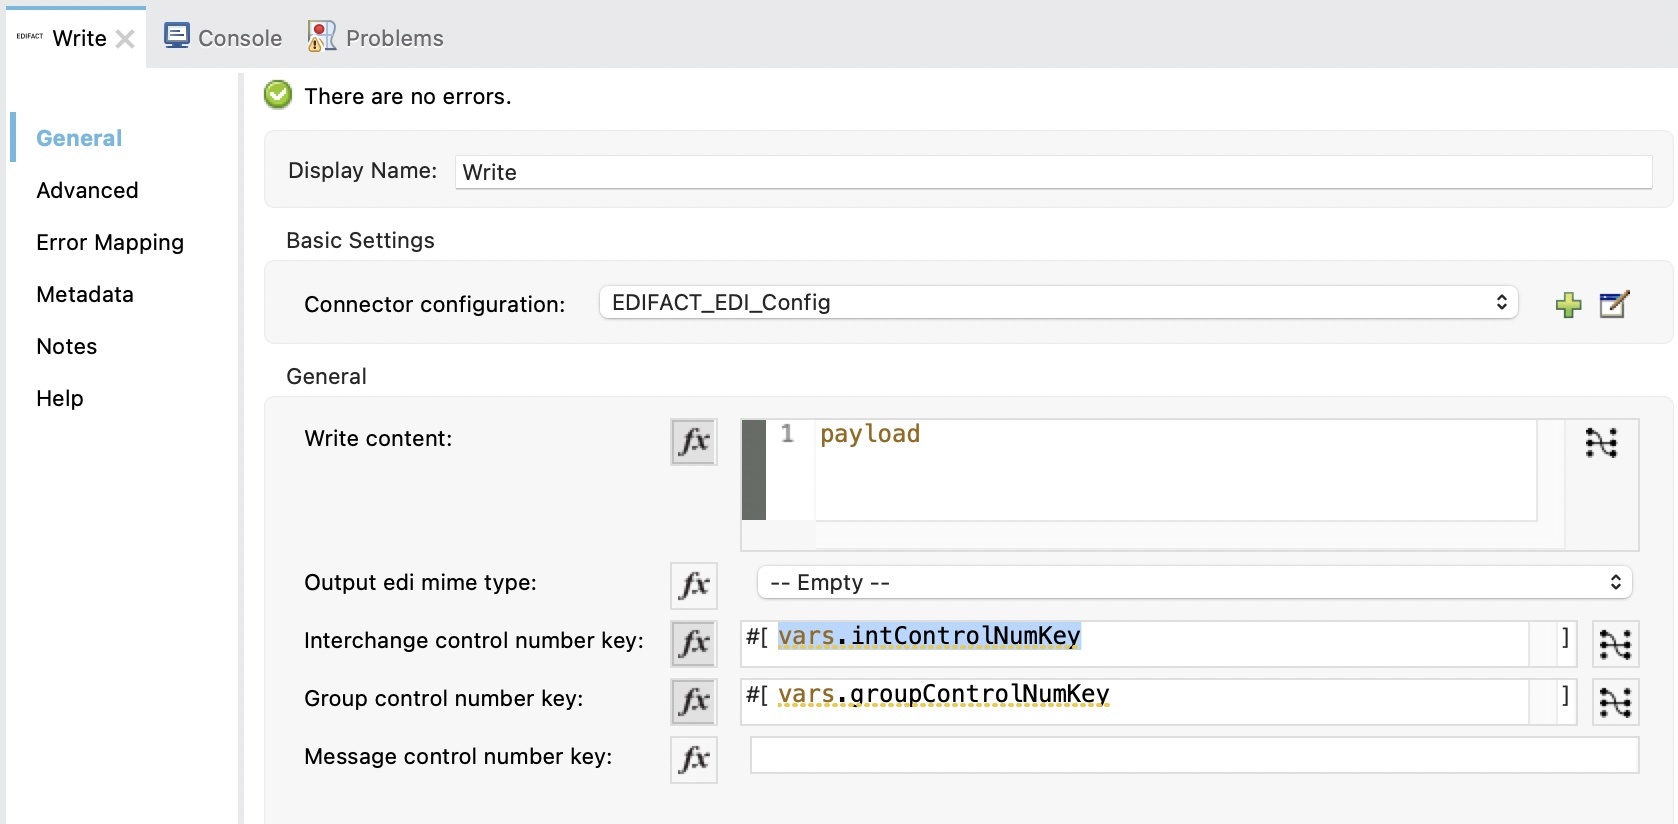Select the Write tab
Viewport: 1678px width, 824px height.
click(79, 38)
